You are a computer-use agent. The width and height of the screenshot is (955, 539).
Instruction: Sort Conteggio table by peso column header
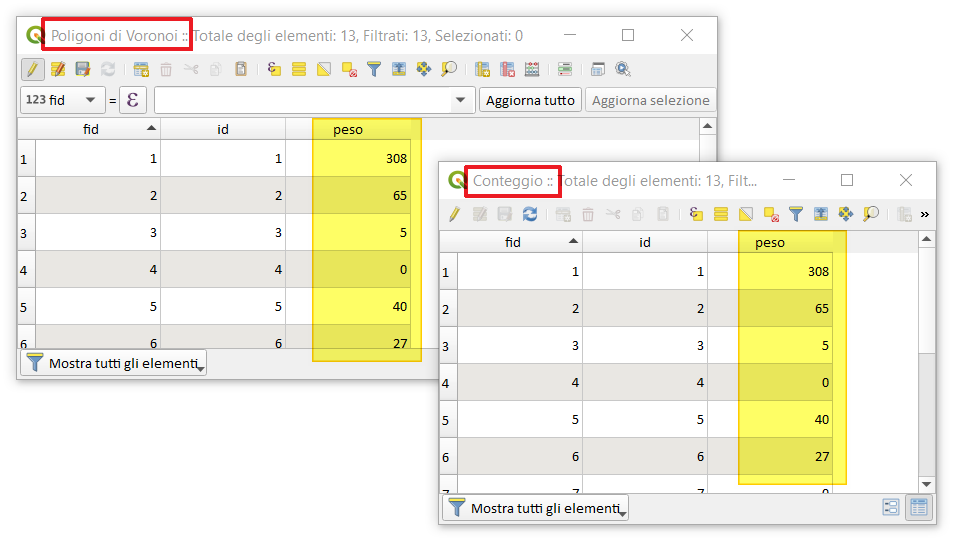pyautogui.click(x=770, y=242)
